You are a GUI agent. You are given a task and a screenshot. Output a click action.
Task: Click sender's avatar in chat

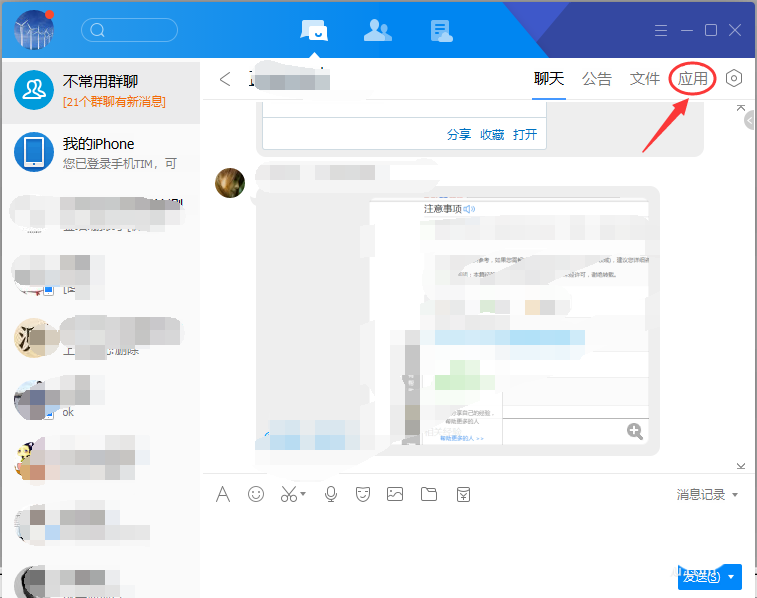pyautogui.click(x=230, y=183)
